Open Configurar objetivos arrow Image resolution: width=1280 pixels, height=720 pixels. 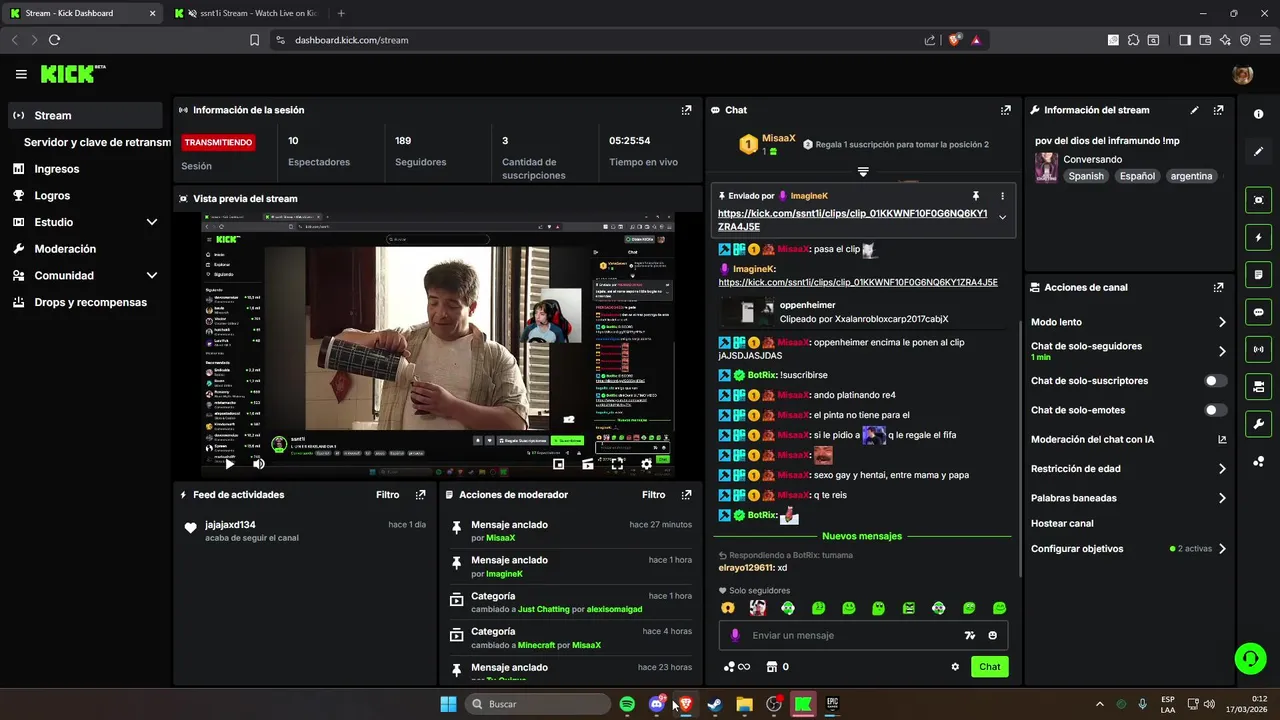1221,549
